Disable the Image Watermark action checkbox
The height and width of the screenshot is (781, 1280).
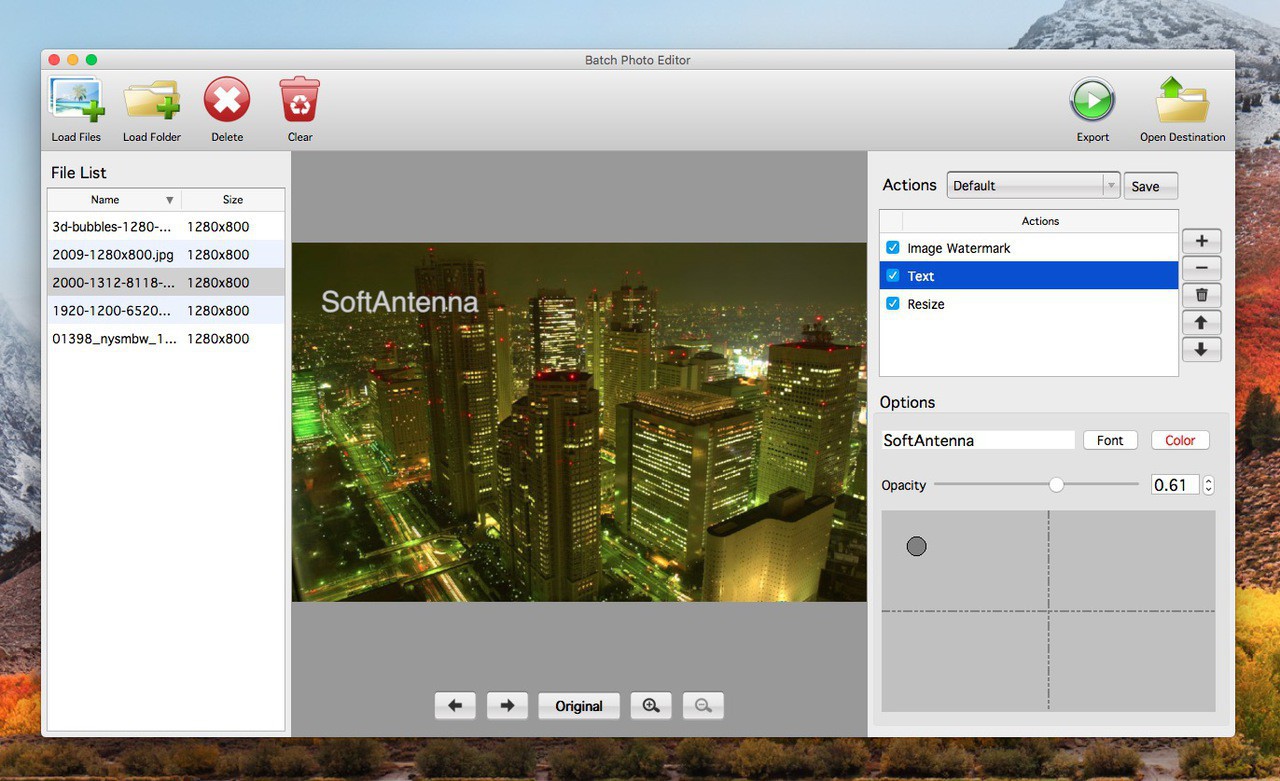(893, 248)
